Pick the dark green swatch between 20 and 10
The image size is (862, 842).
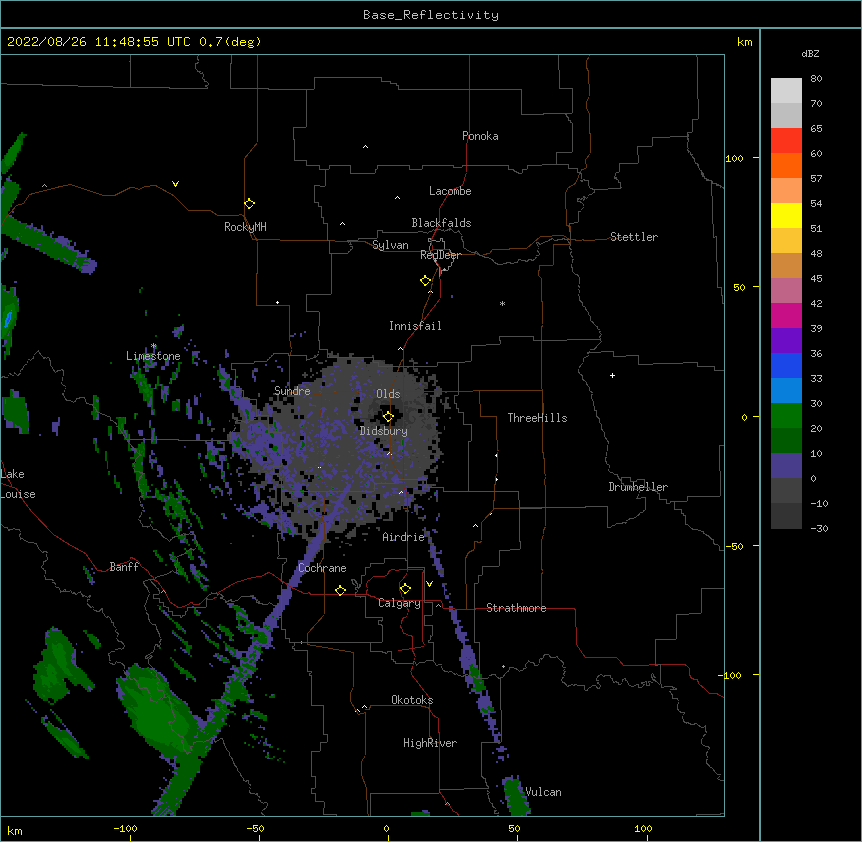(x=786, y=440)
